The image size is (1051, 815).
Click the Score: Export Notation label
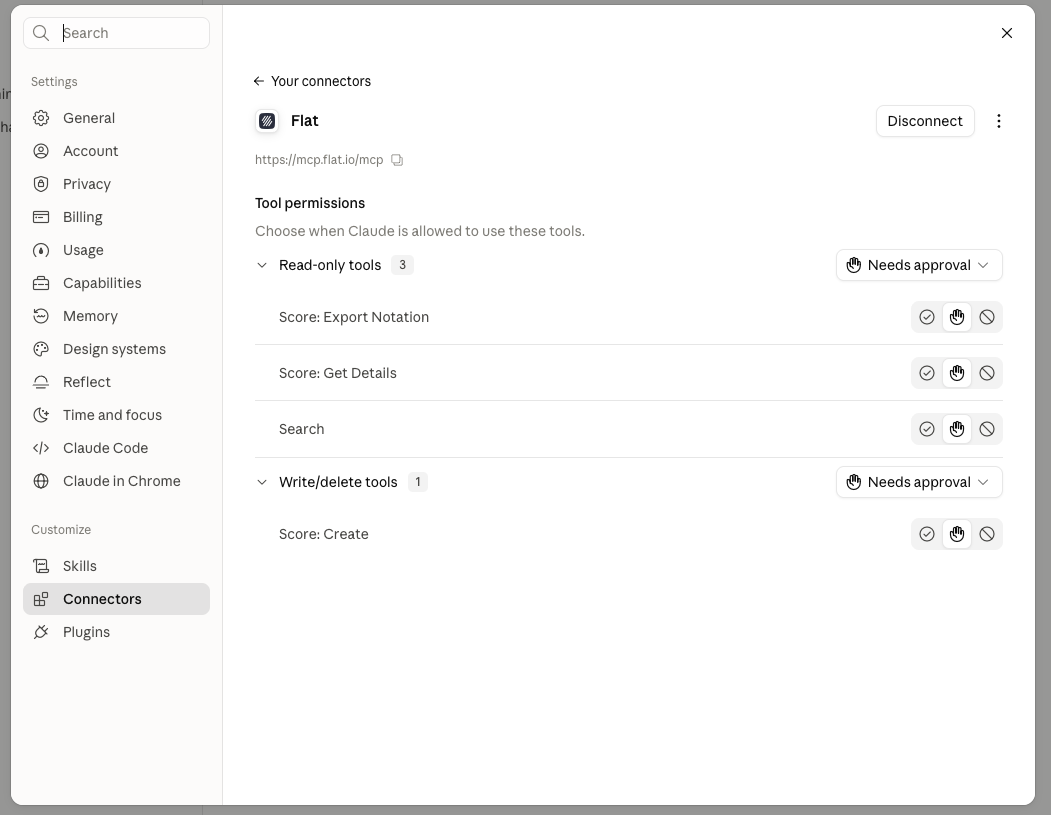[354, 317]
